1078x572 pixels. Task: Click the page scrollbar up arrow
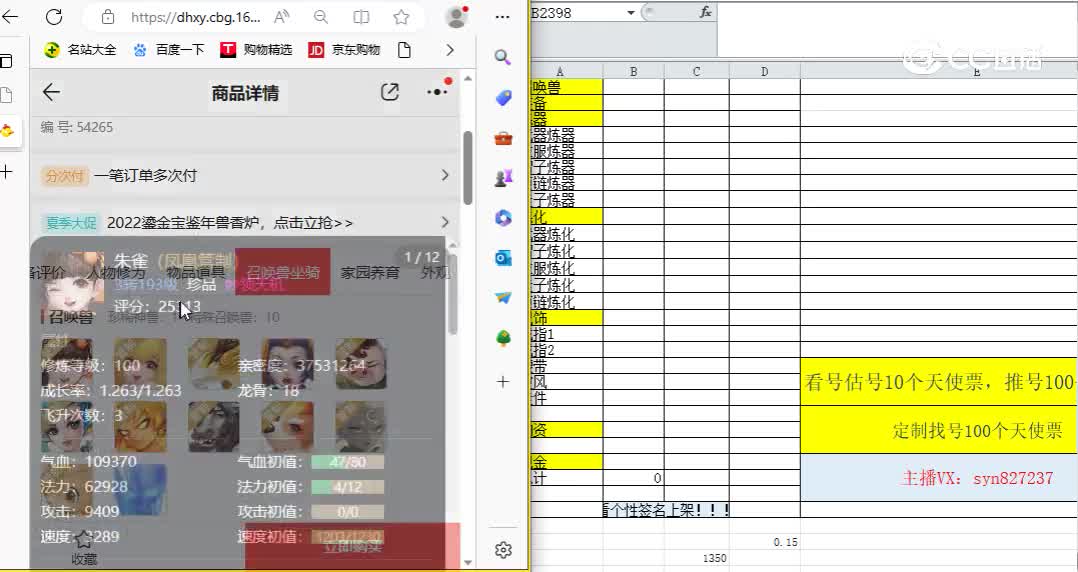468,78
